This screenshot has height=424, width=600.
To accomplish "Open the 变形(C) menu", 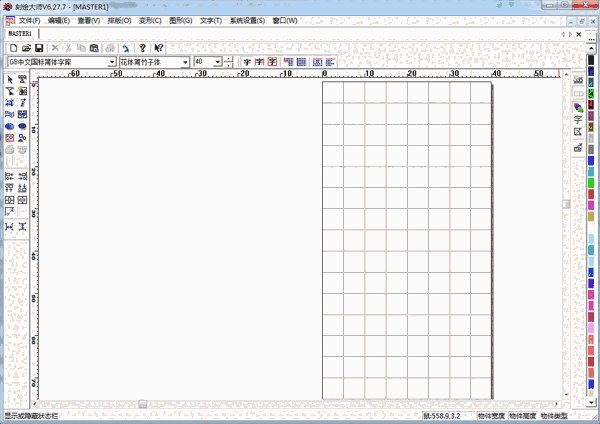I will 150,21.
